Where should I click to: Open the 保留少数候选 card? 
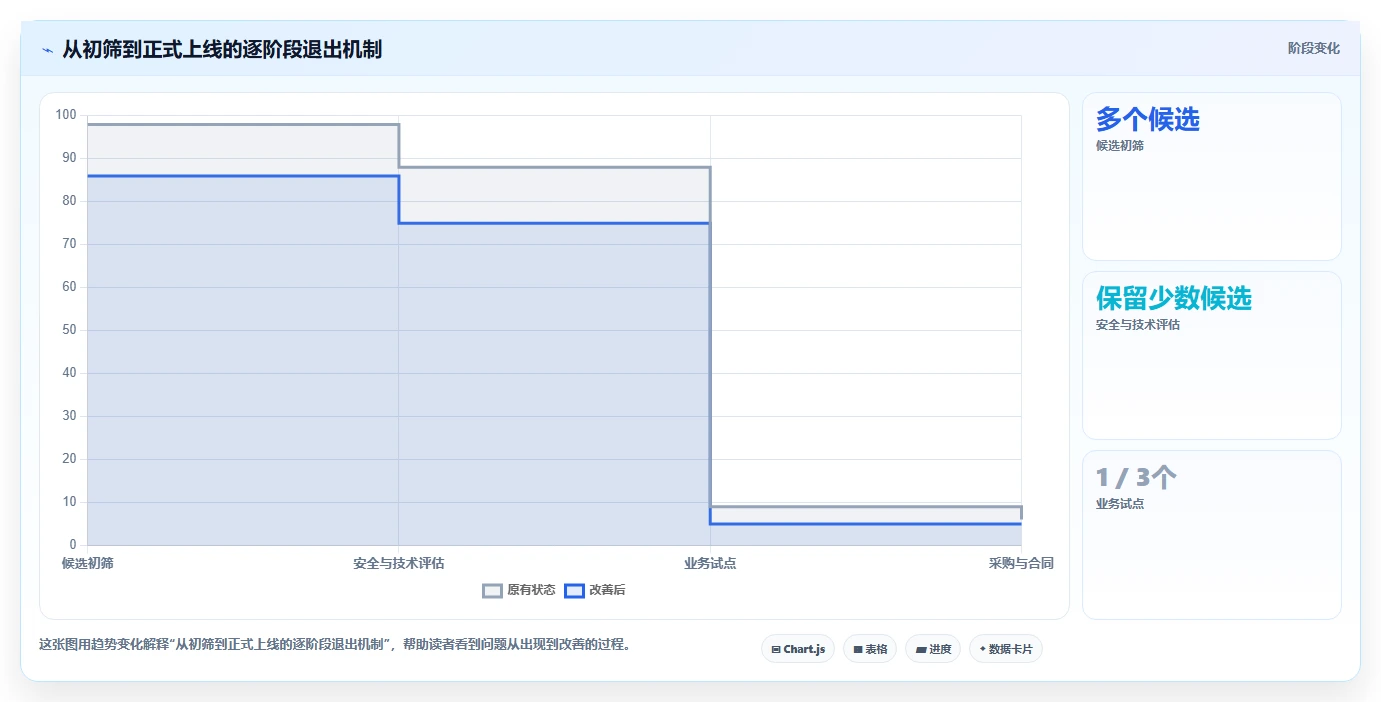click(1211, 355)
